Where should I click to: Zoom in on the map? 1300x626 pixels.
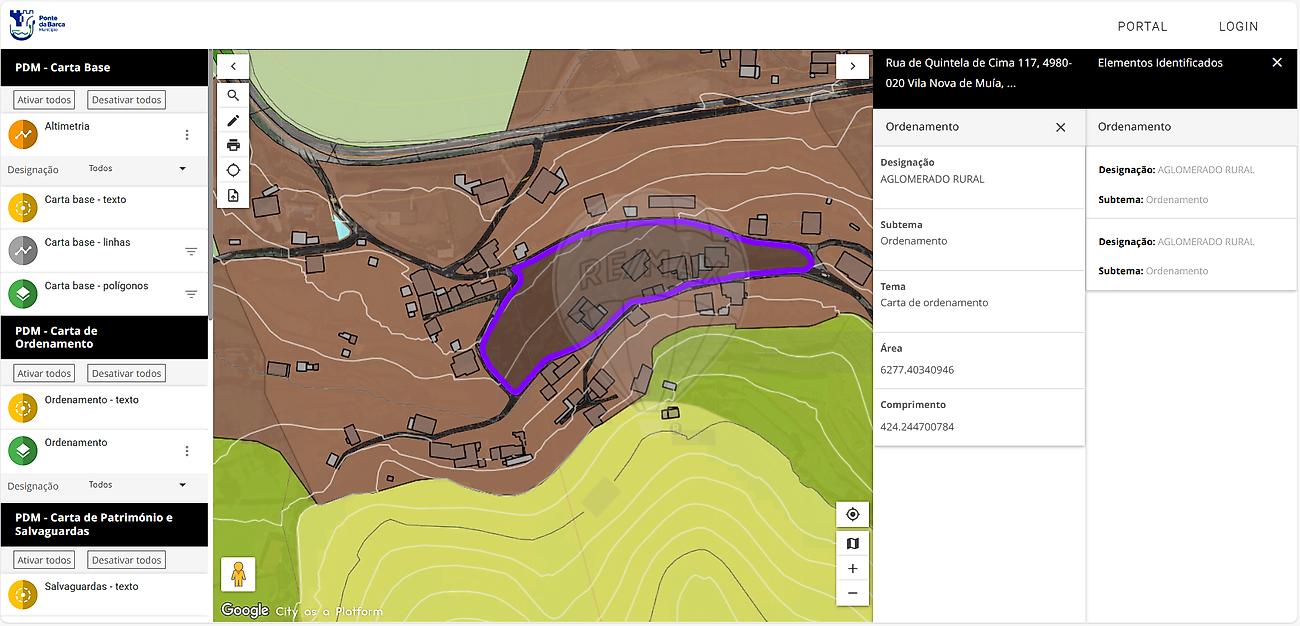click(852, 568)
